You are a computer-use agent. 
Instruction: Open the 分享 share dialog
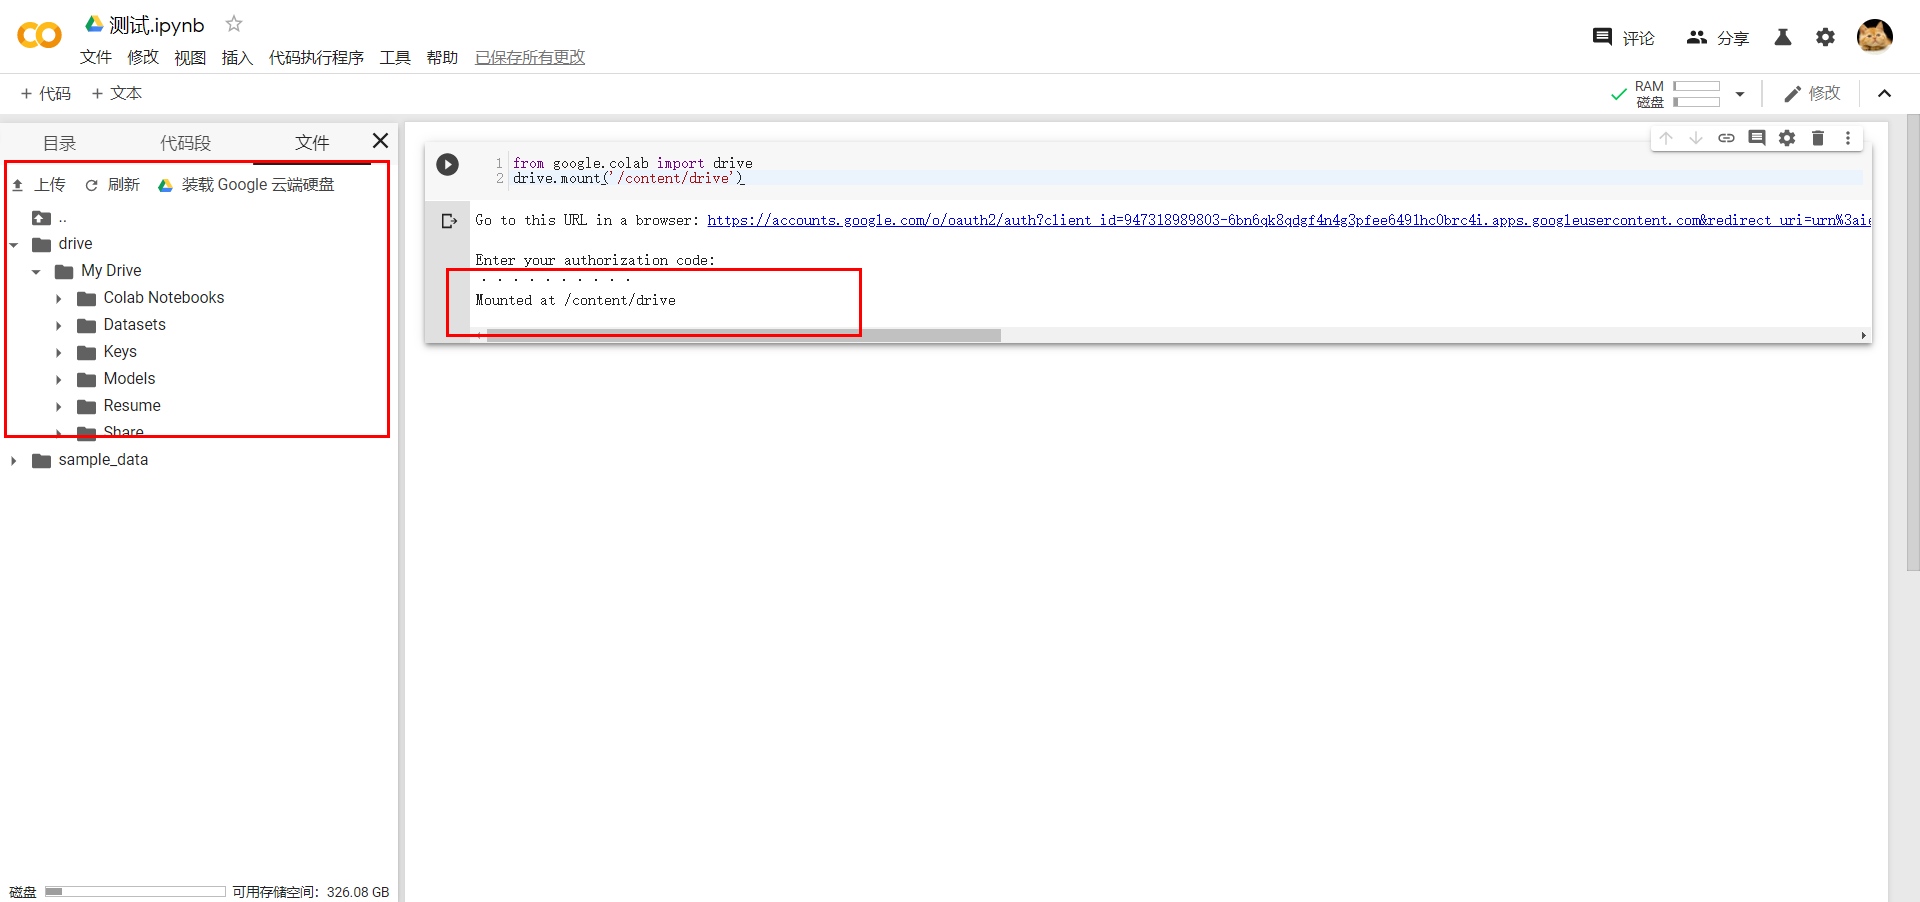point(1717,38)
